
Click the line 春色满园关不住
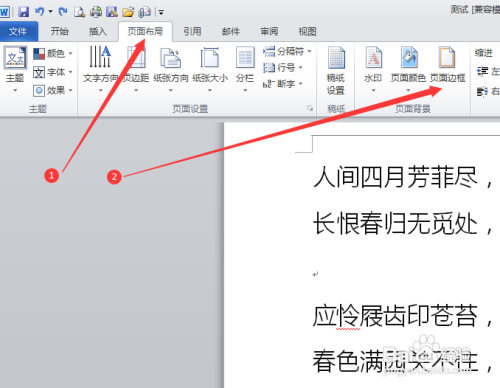point(395,362)
